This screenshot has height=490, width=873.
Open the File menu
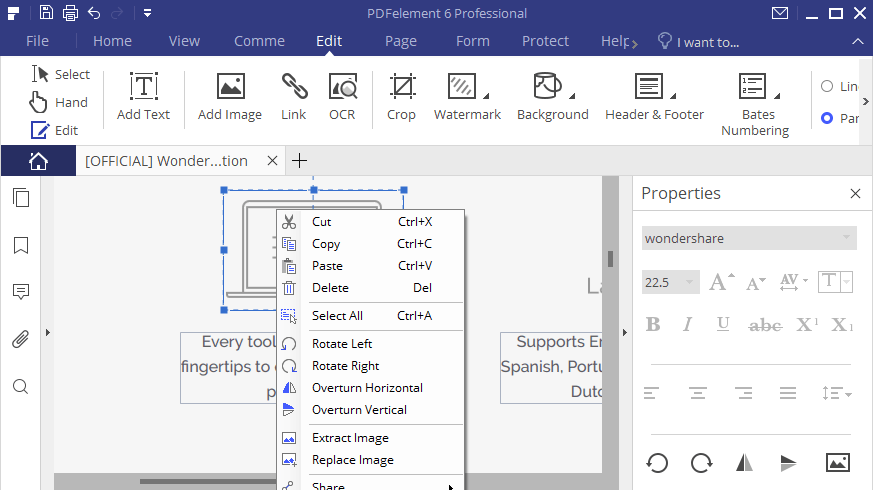(x=37, y=41)
